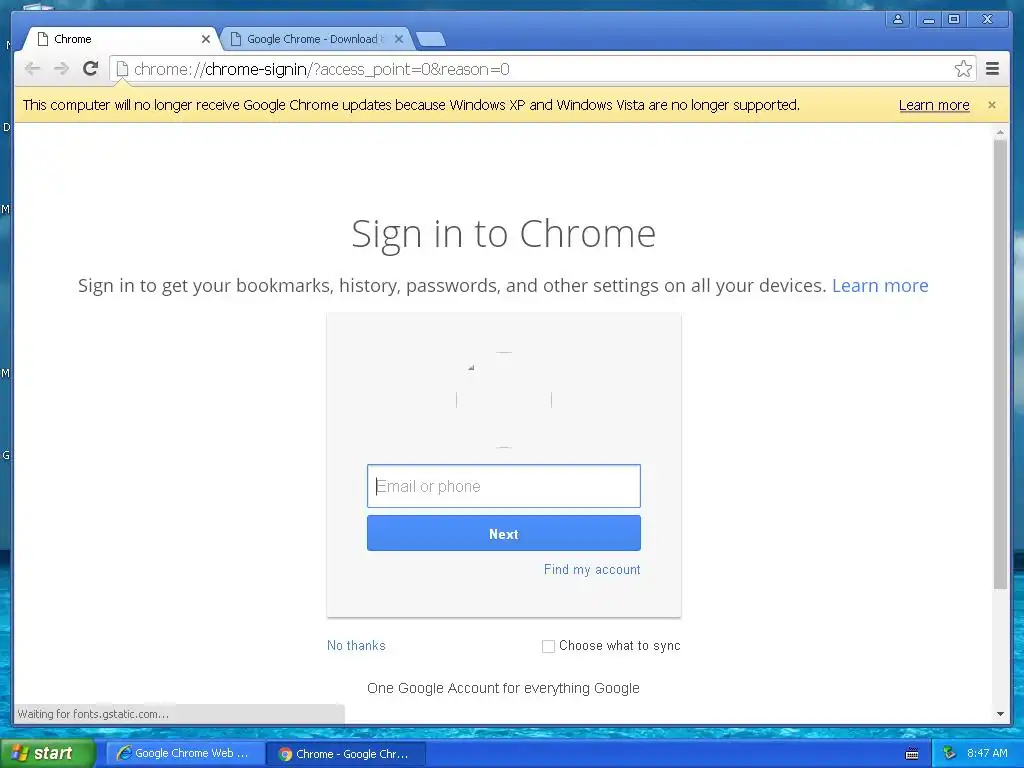Reload the current page
Screen dimensions: 1024x768
click(91, 69)
